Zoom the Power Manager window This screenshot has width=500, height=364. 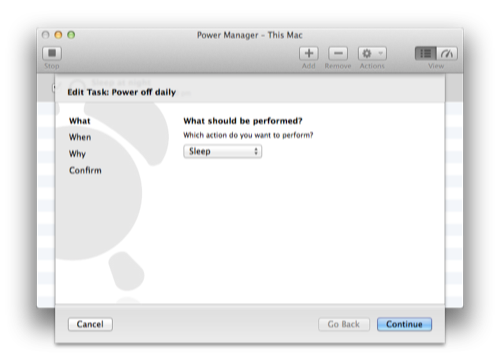[x=71, y=35]
